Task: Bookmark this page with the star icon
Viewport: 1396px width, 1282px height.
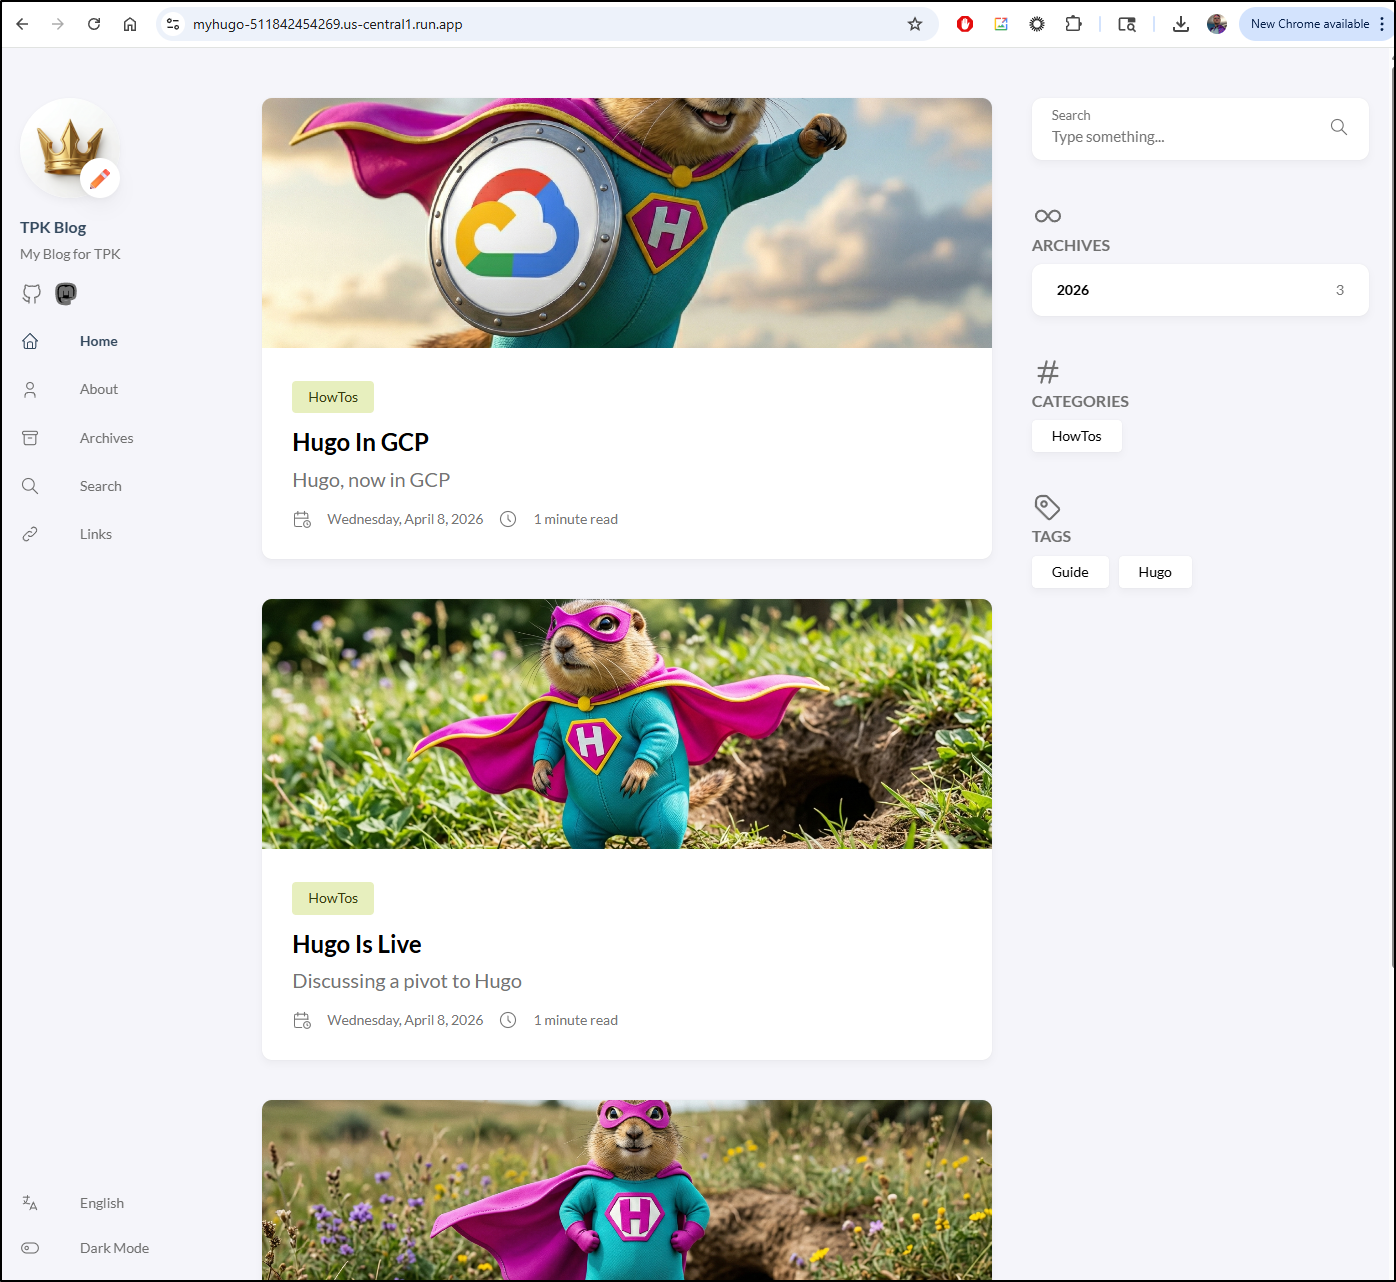Action: tap(914, 24)
